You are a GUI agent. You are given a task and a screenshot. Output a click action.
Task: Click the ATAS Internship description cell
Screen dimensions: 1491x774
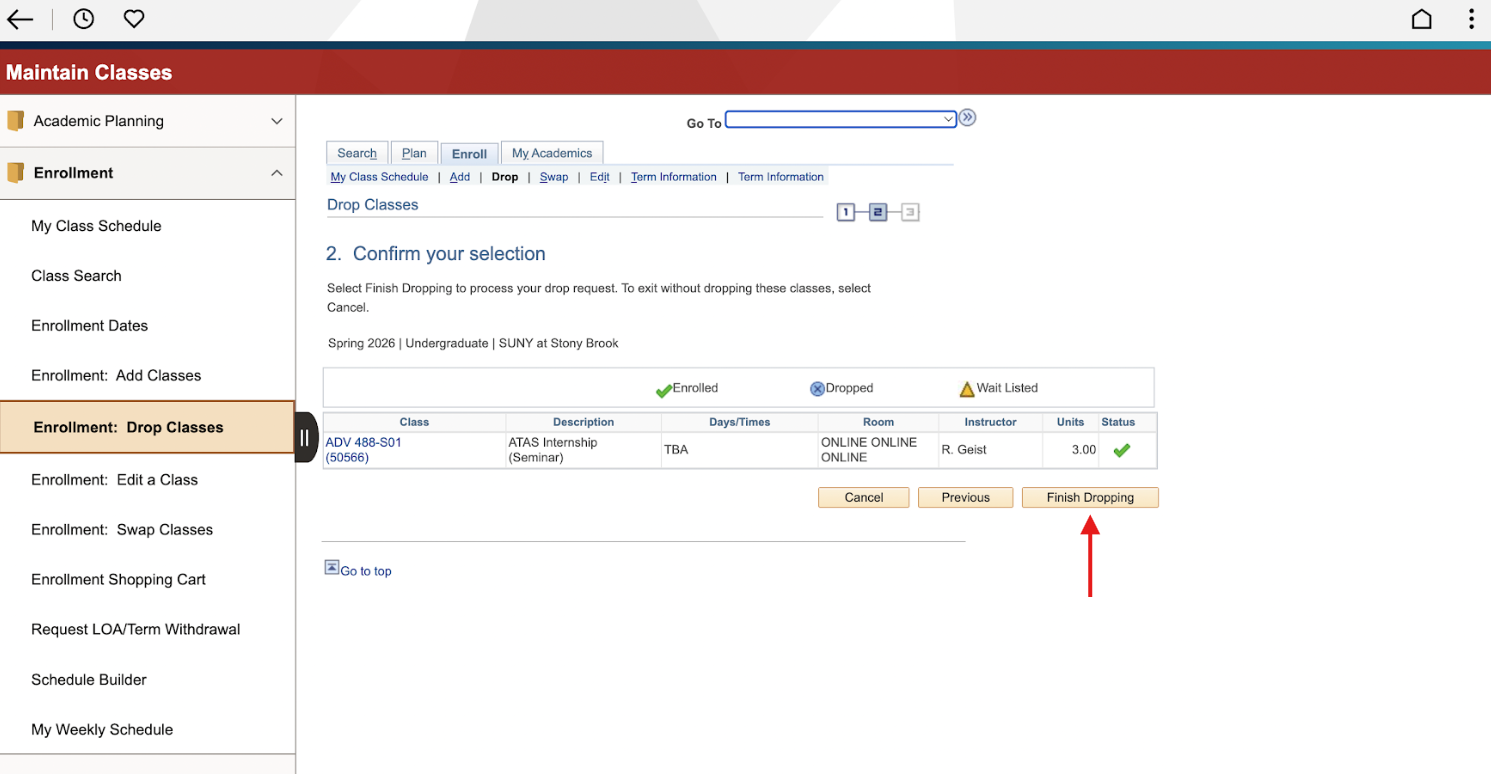click(x=583, y=450)
